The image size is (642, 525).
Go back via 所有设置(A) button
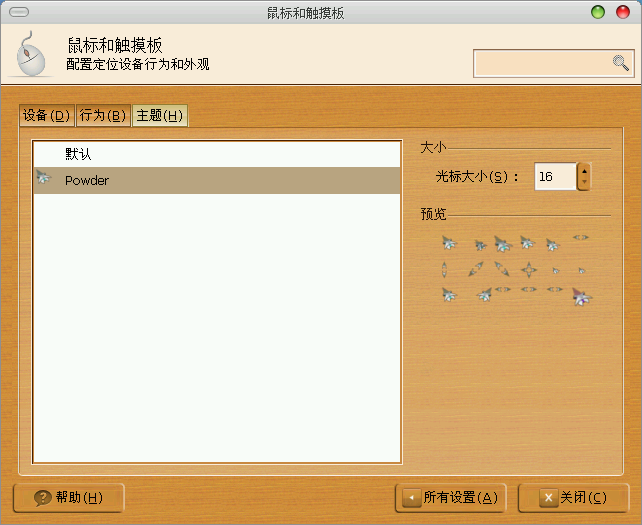tap(450, 498)
